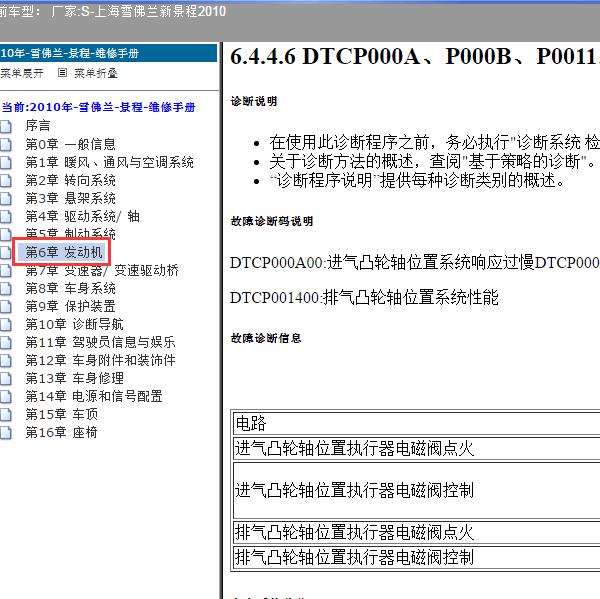Open 第11章 驾驶员信息与娱乐
Image resolution: width=600 pixels, height=599 pixels.
coord(100,342)
